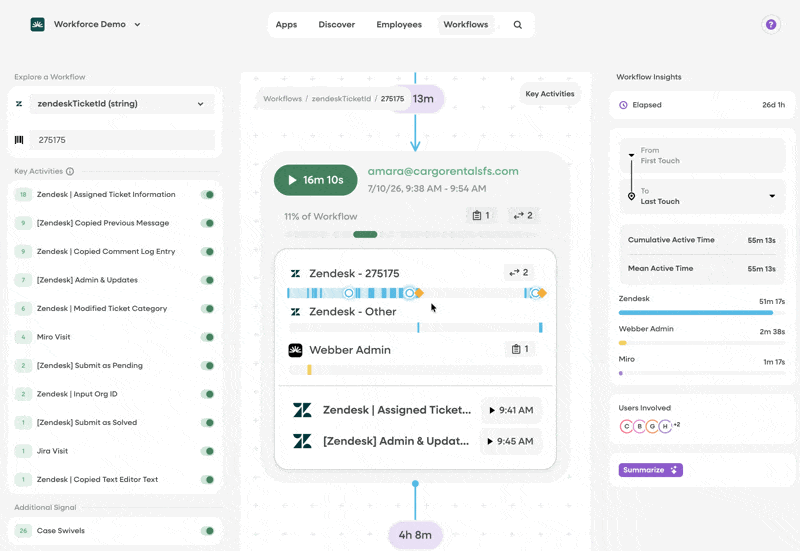
Task: Open the Apps tab
Action: (x=286, y=24)
